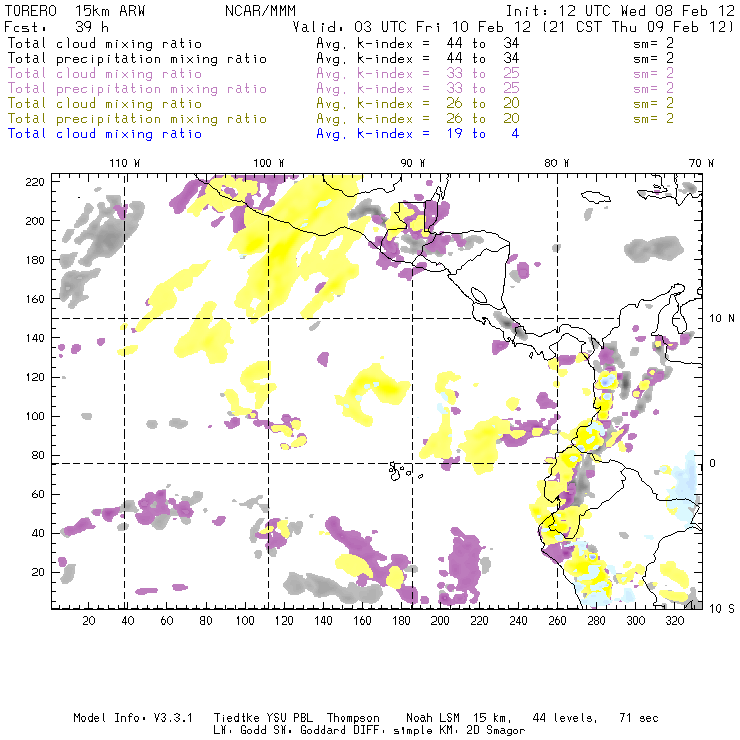
Task: Click the '260' tick label on the horizontal axis
Action: [557, 621]
